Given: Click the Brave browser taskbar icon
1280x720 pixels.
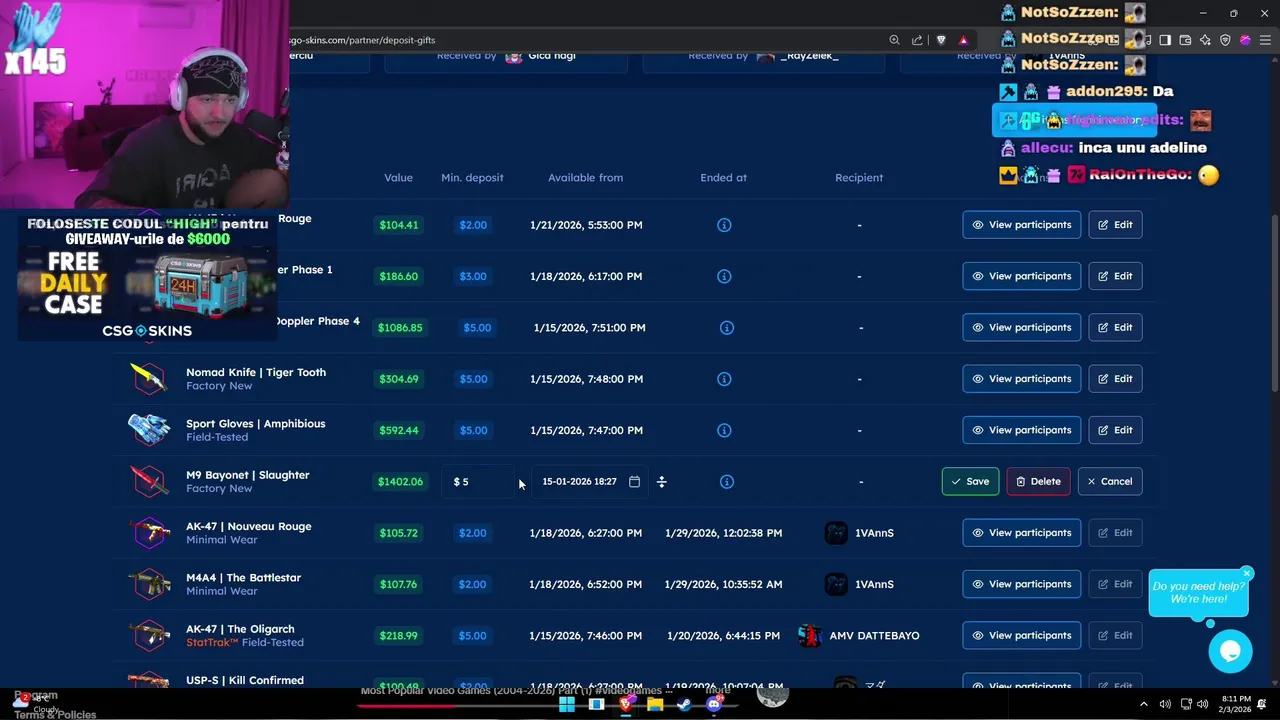Looking at the screenshot, I should 626,704.
